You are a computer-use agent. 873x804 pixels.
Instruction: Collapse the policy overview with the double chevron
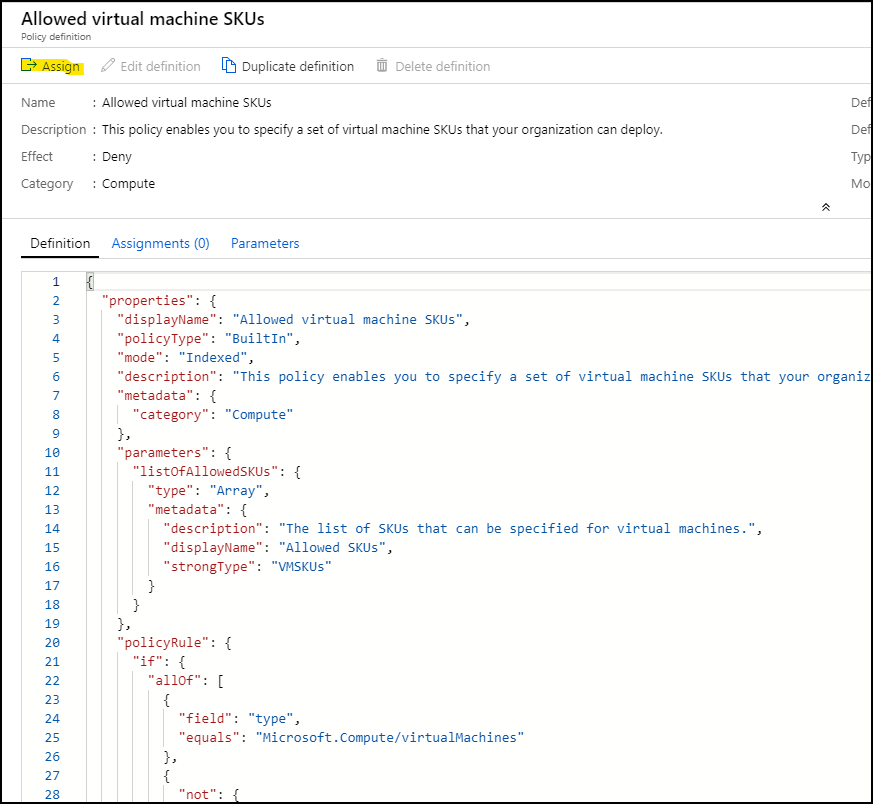825,207
